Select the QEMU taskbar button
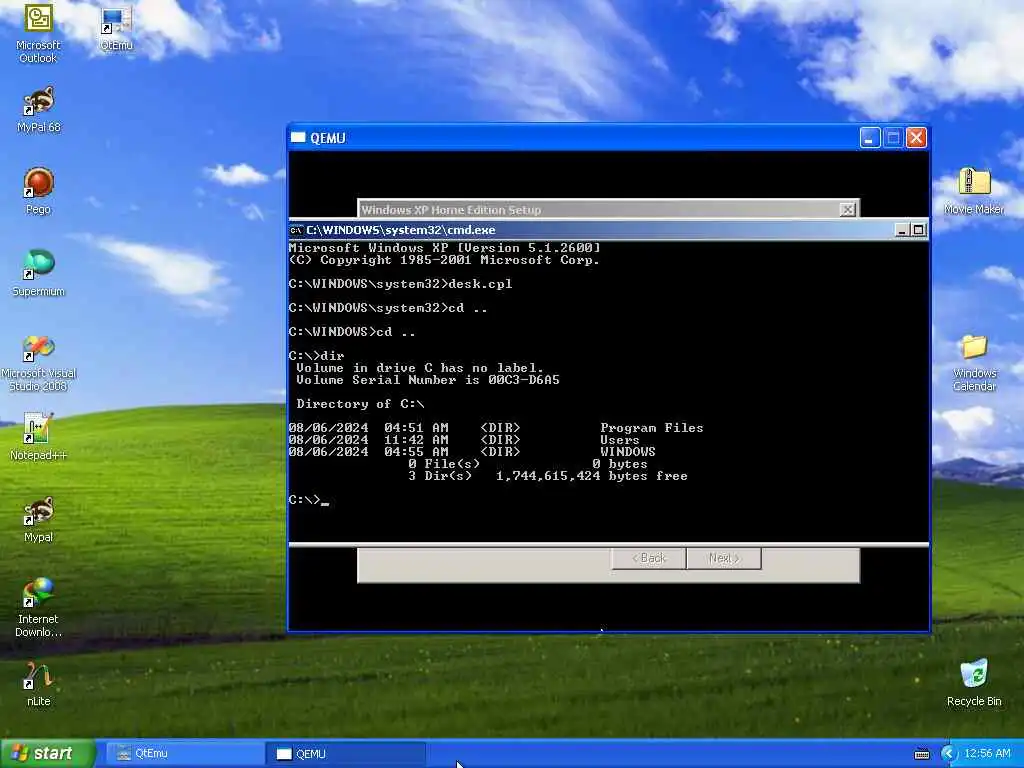 pyautogui.click(x=347, y=754)
